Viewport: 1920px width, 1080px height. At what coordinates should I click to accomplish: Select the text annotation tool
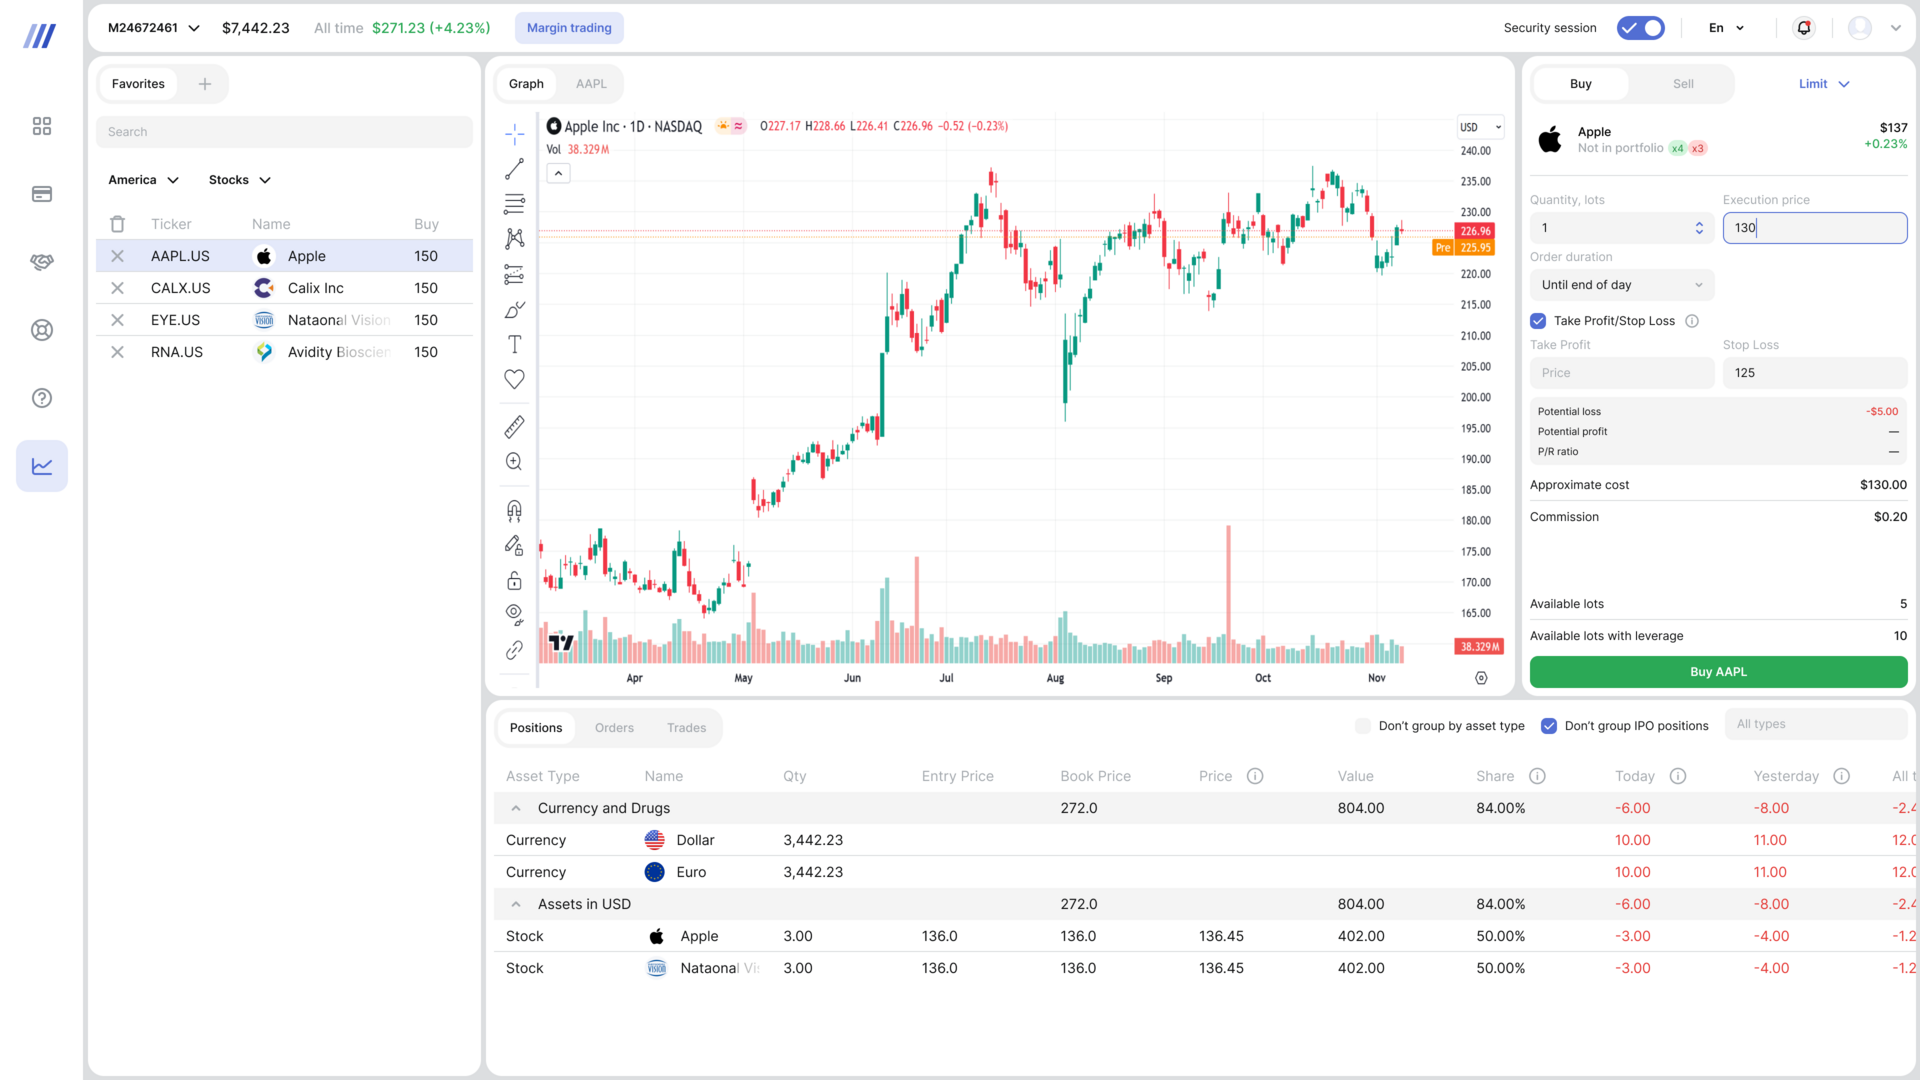pos(514,345)
